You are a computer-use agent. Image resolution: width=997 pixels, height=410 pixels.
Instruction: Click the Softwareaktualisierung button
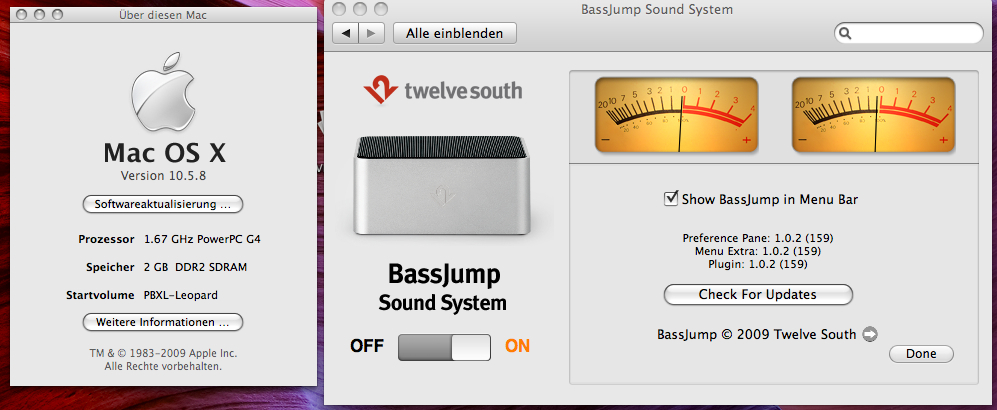click(x=163, y=205)
